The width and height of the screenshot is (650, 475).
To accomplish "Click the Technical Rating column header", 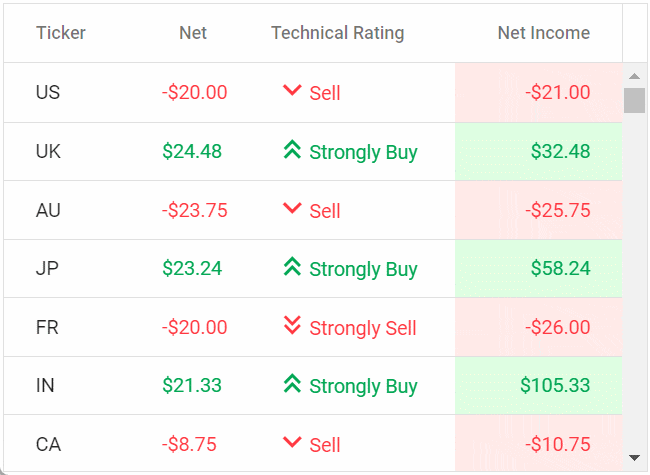I will tap(337, 33).
